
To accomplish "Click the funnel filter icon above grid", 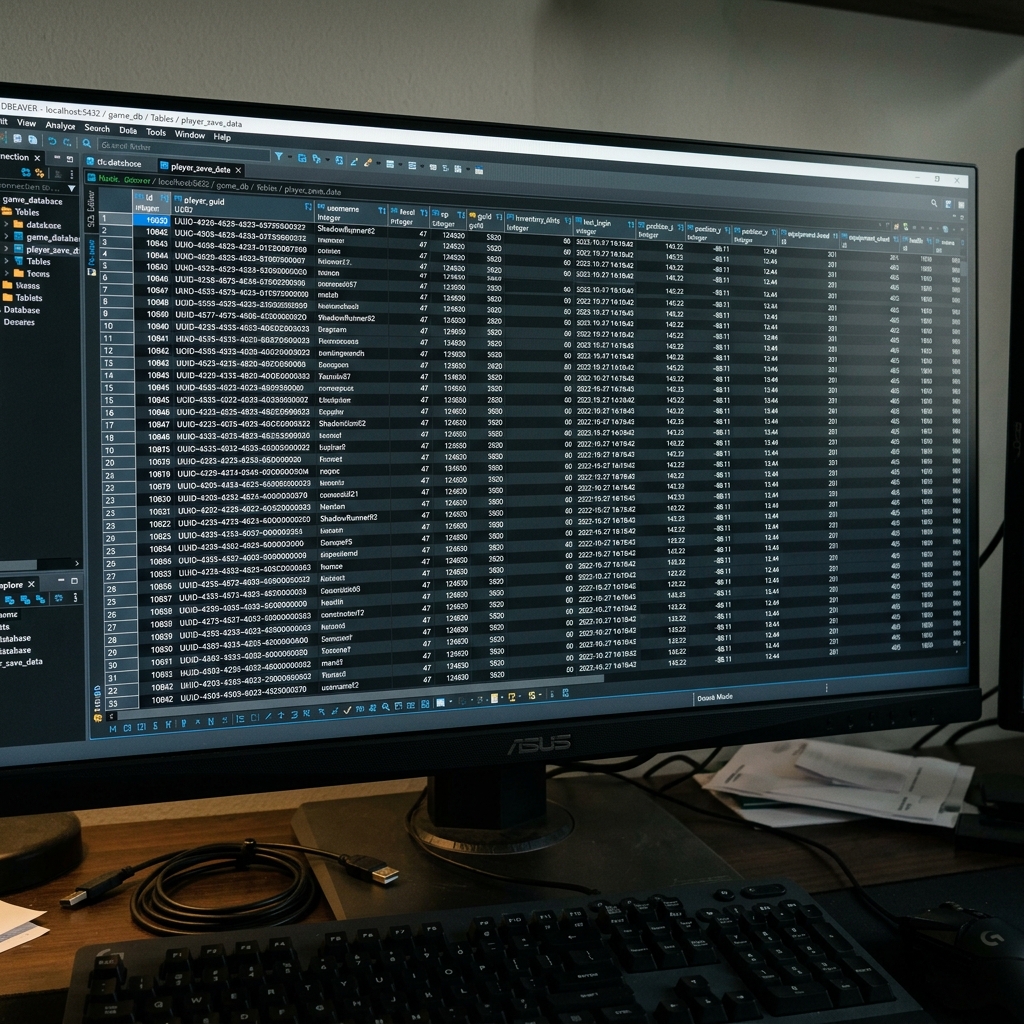I will pyautogui.click(x=279, y=156).
